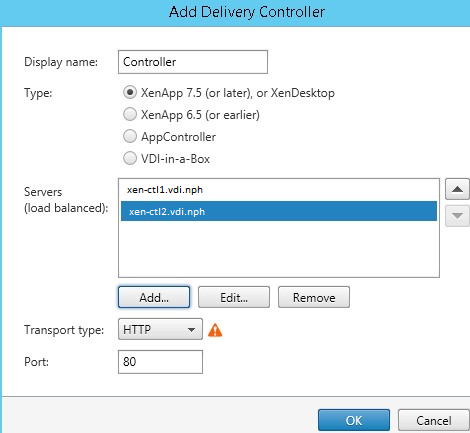Click Add... to add a server
The height and width of the screenshot is (433, 470).
point(154,297)
